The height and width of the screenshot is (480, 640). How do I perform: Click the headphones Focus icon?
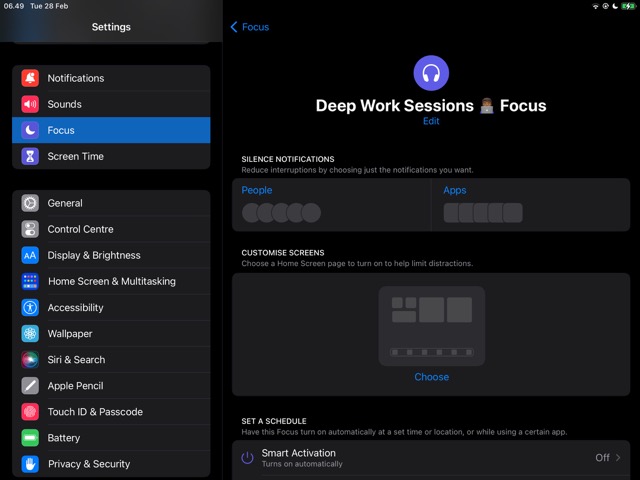point(431,73)
